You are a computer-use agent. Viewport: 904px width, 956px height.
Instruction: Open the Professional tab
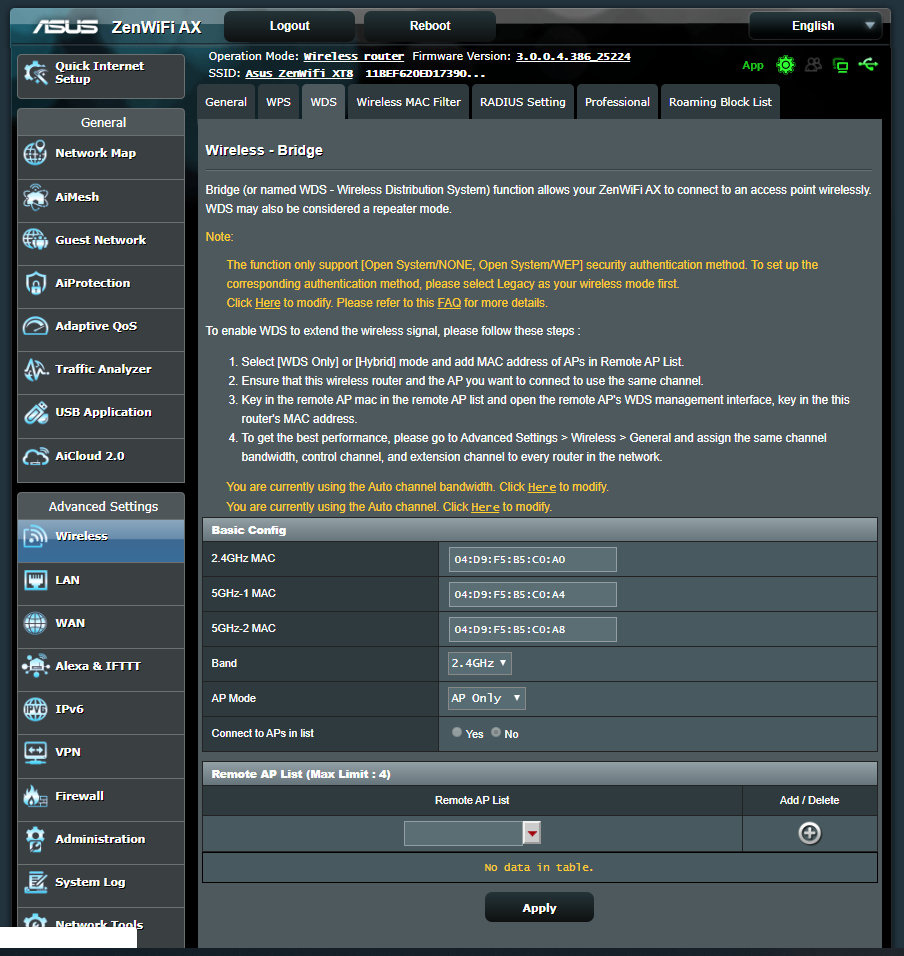click(x=617, y=102)
